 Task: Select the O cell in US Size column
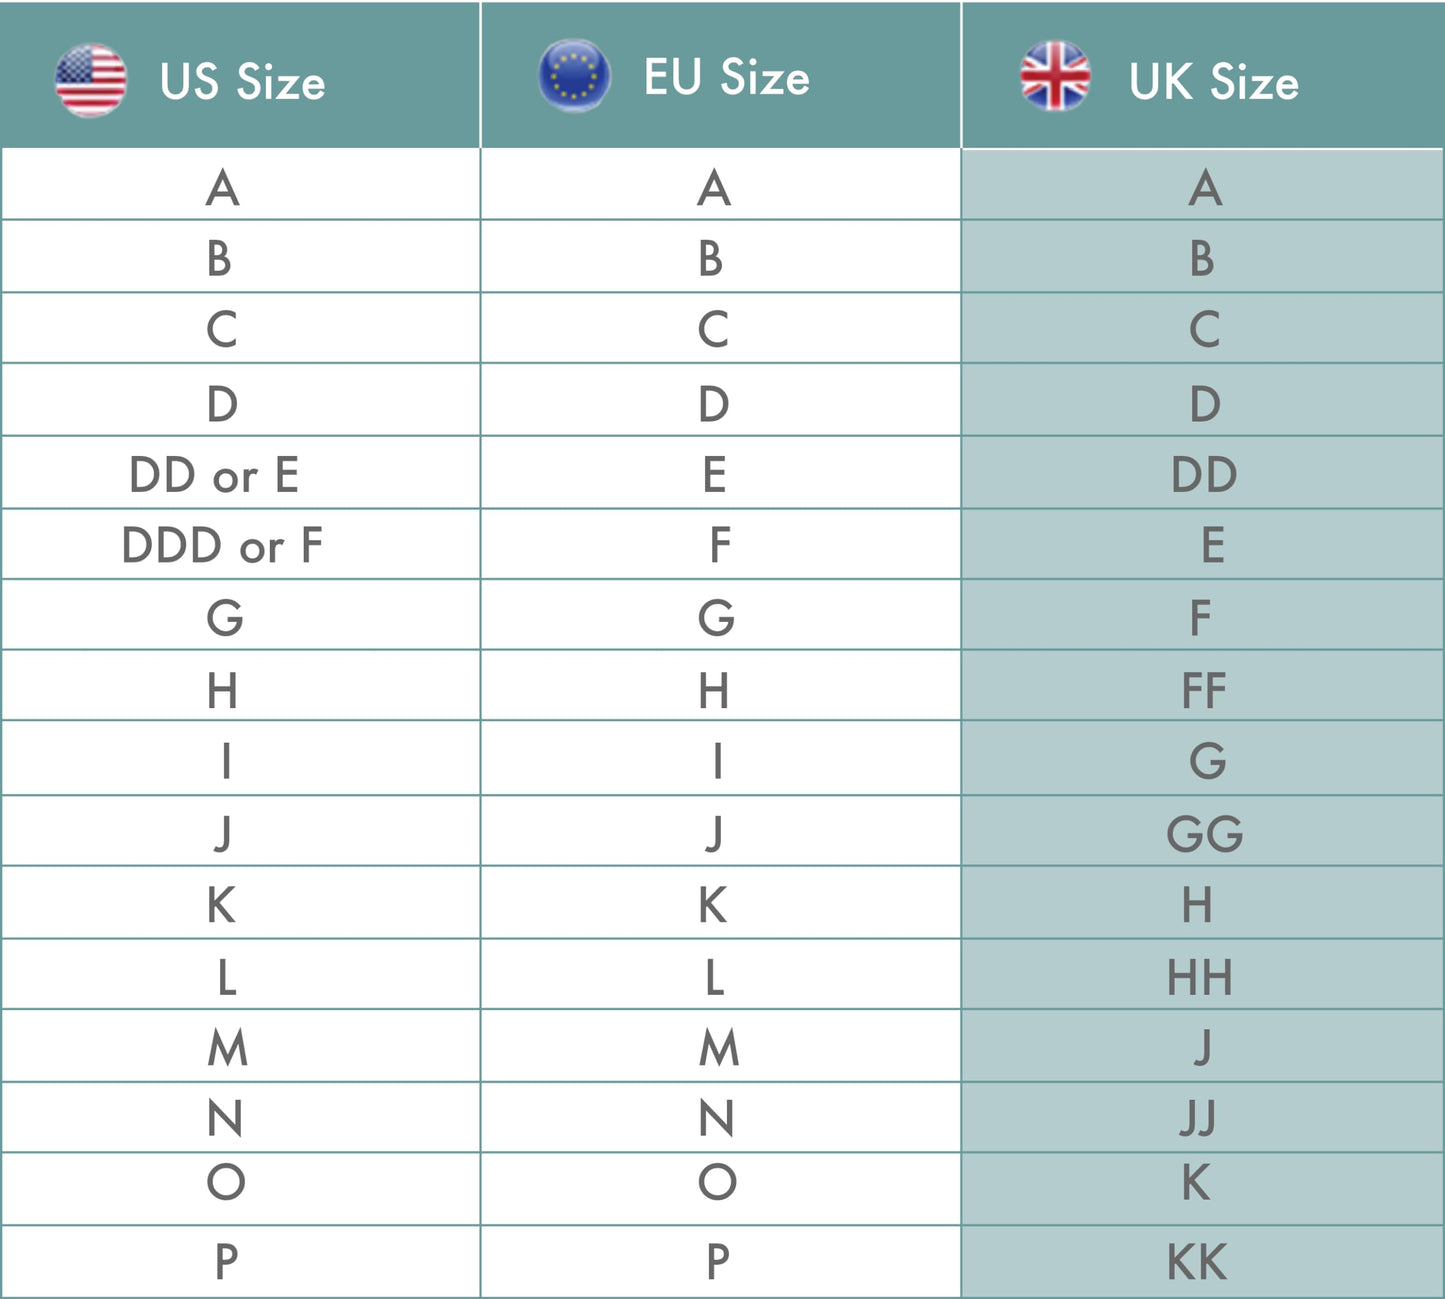tap(226, 1182)
